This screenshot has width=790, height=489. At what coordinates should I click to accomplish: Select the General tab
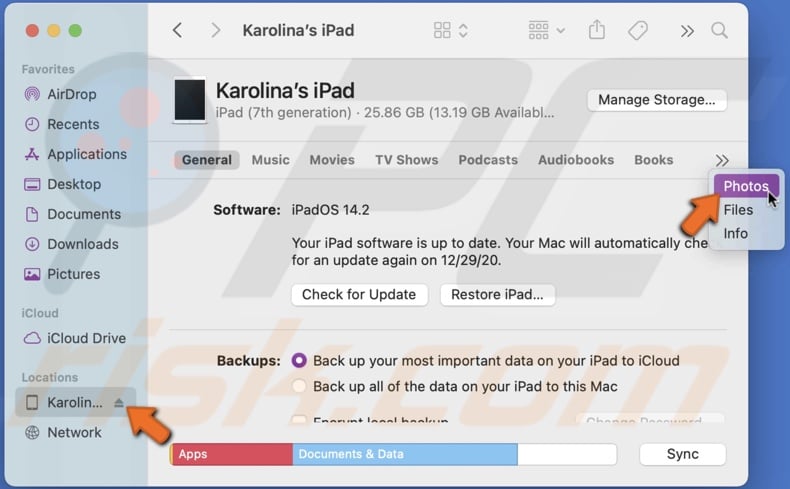[207, 160]
